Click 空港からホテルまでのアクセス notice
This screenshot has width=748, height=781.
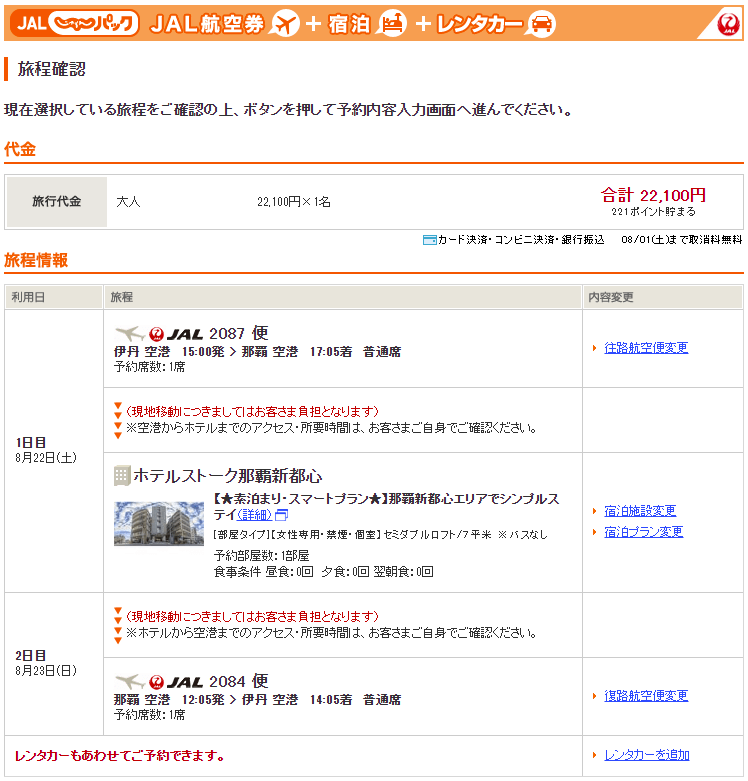click(x=331, y=428)
